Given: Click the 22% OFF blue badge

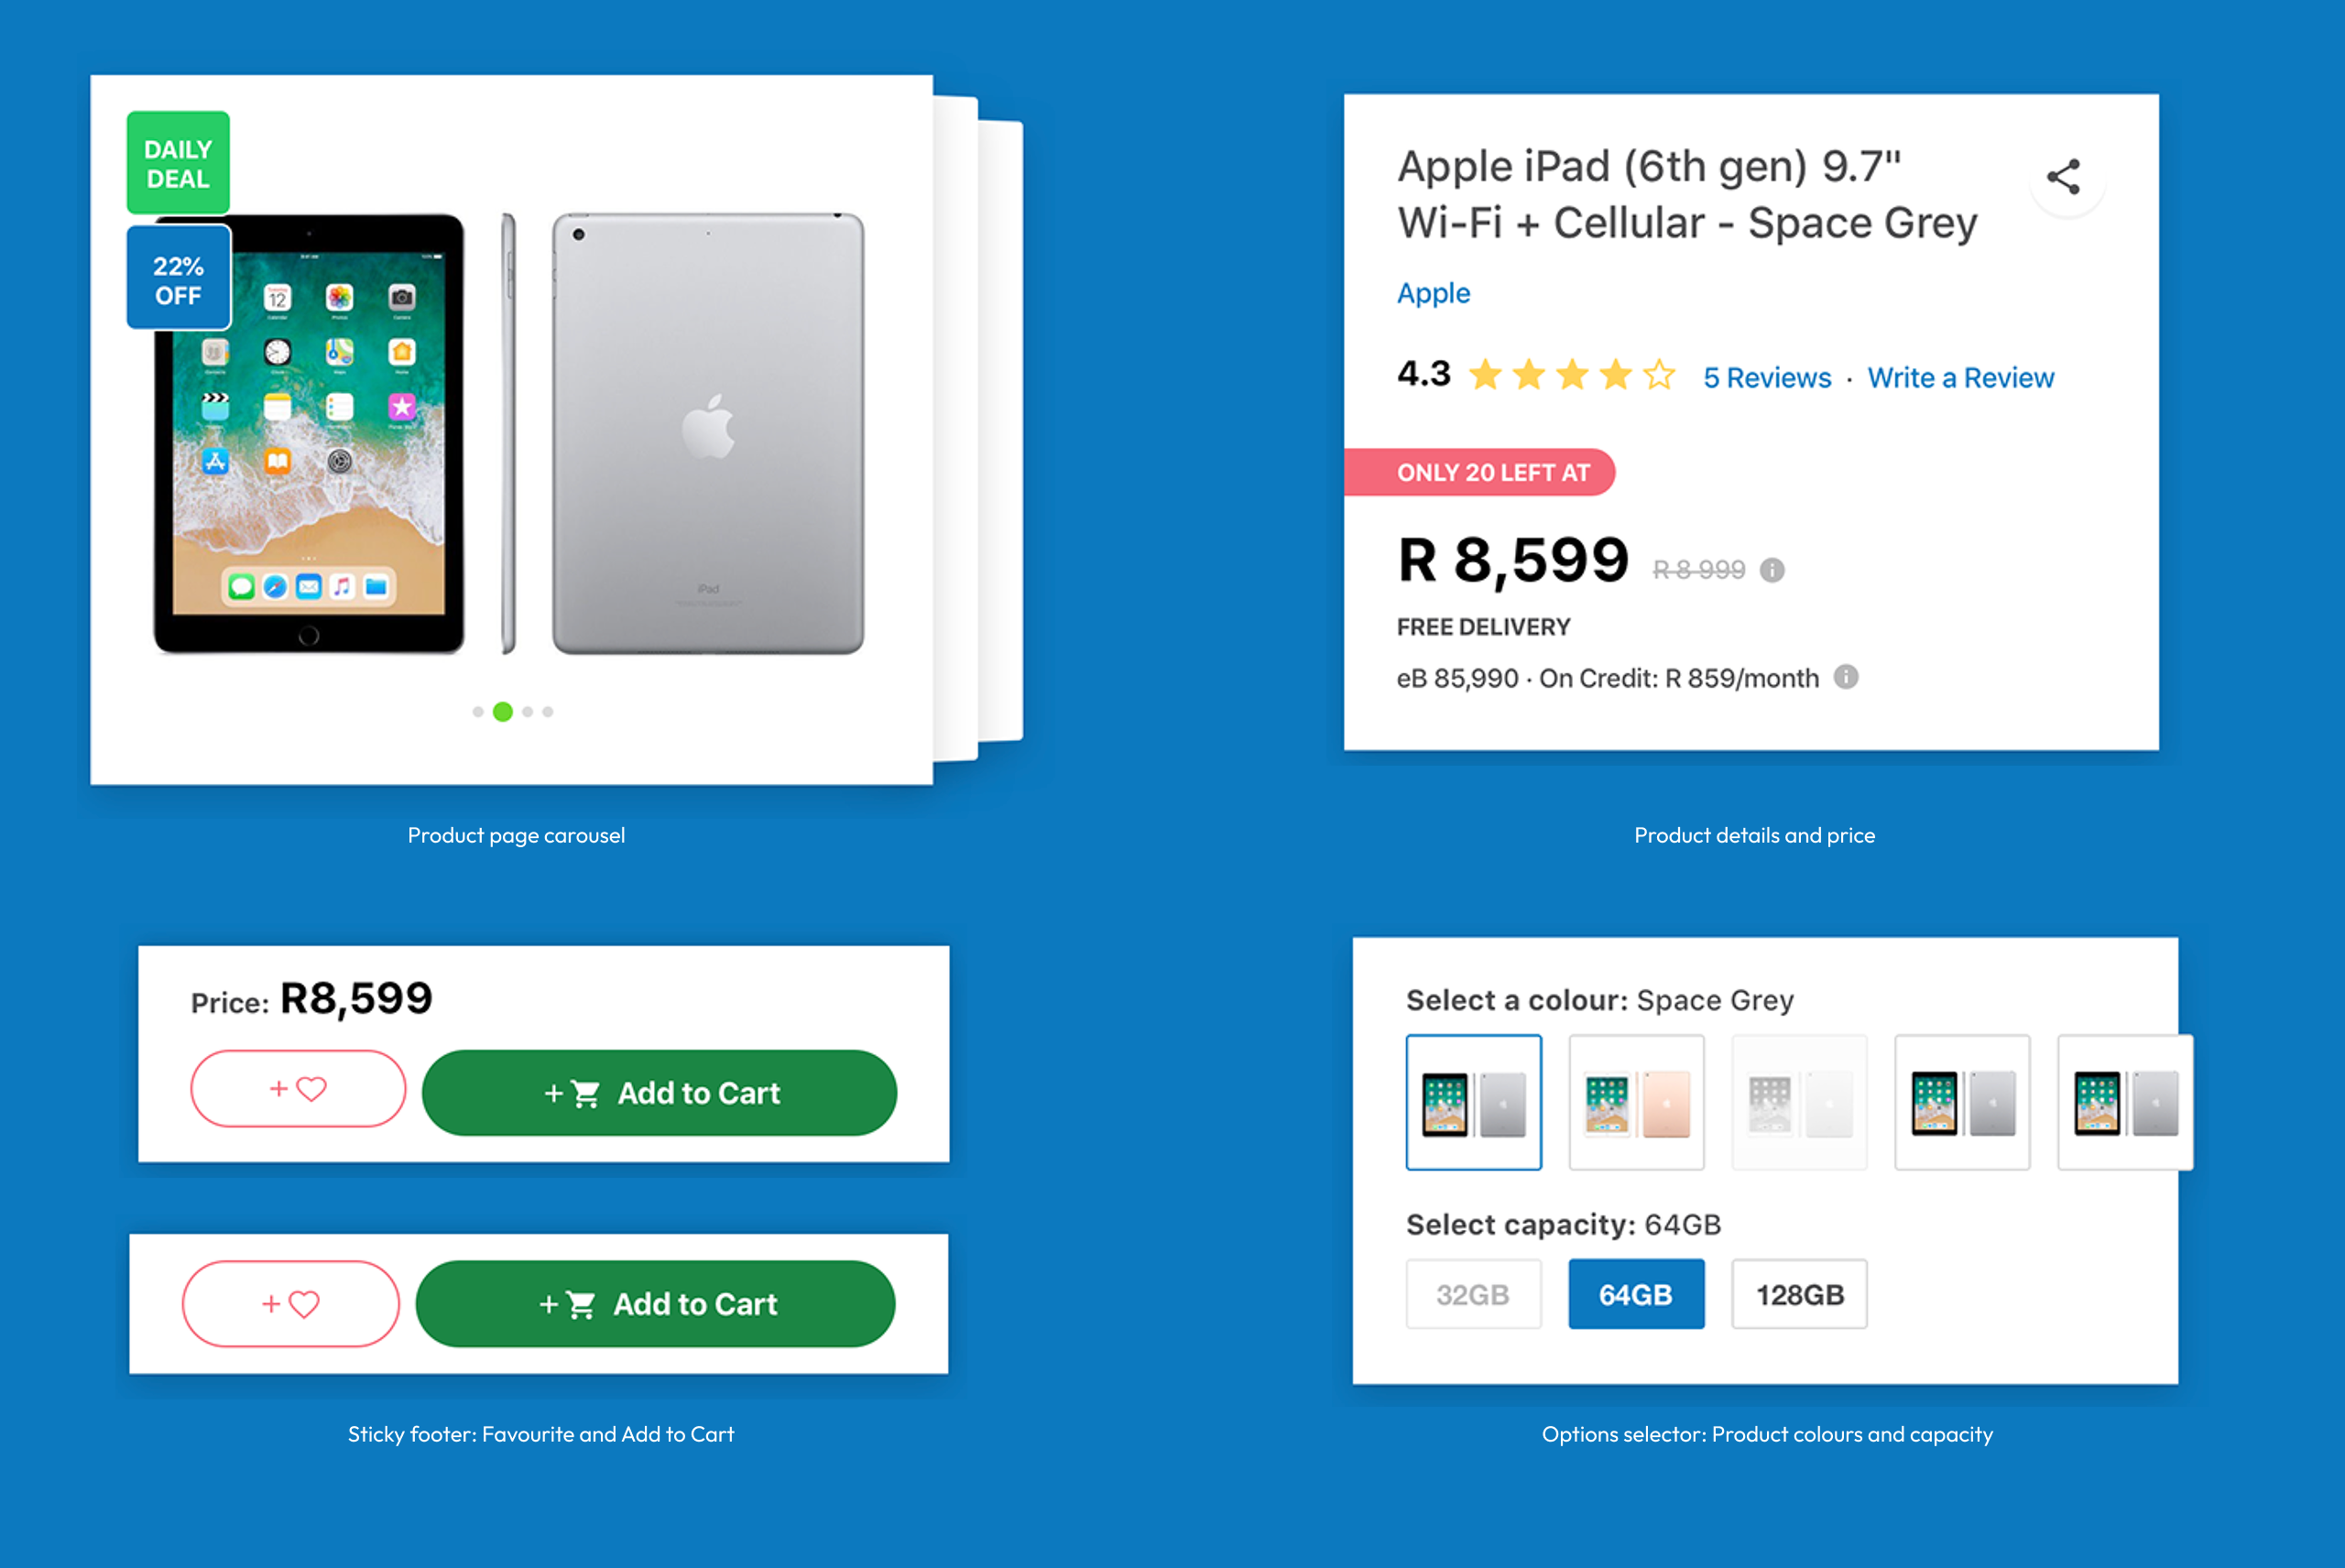Looking at the screenshot, I should pyautogui.click(x=178, y=279).
